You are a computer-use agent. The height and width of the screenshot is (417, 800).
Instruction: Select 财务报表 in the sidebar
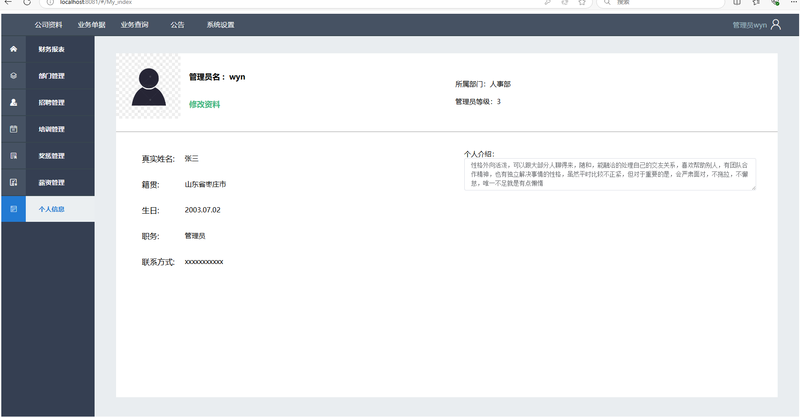point(52,50)
